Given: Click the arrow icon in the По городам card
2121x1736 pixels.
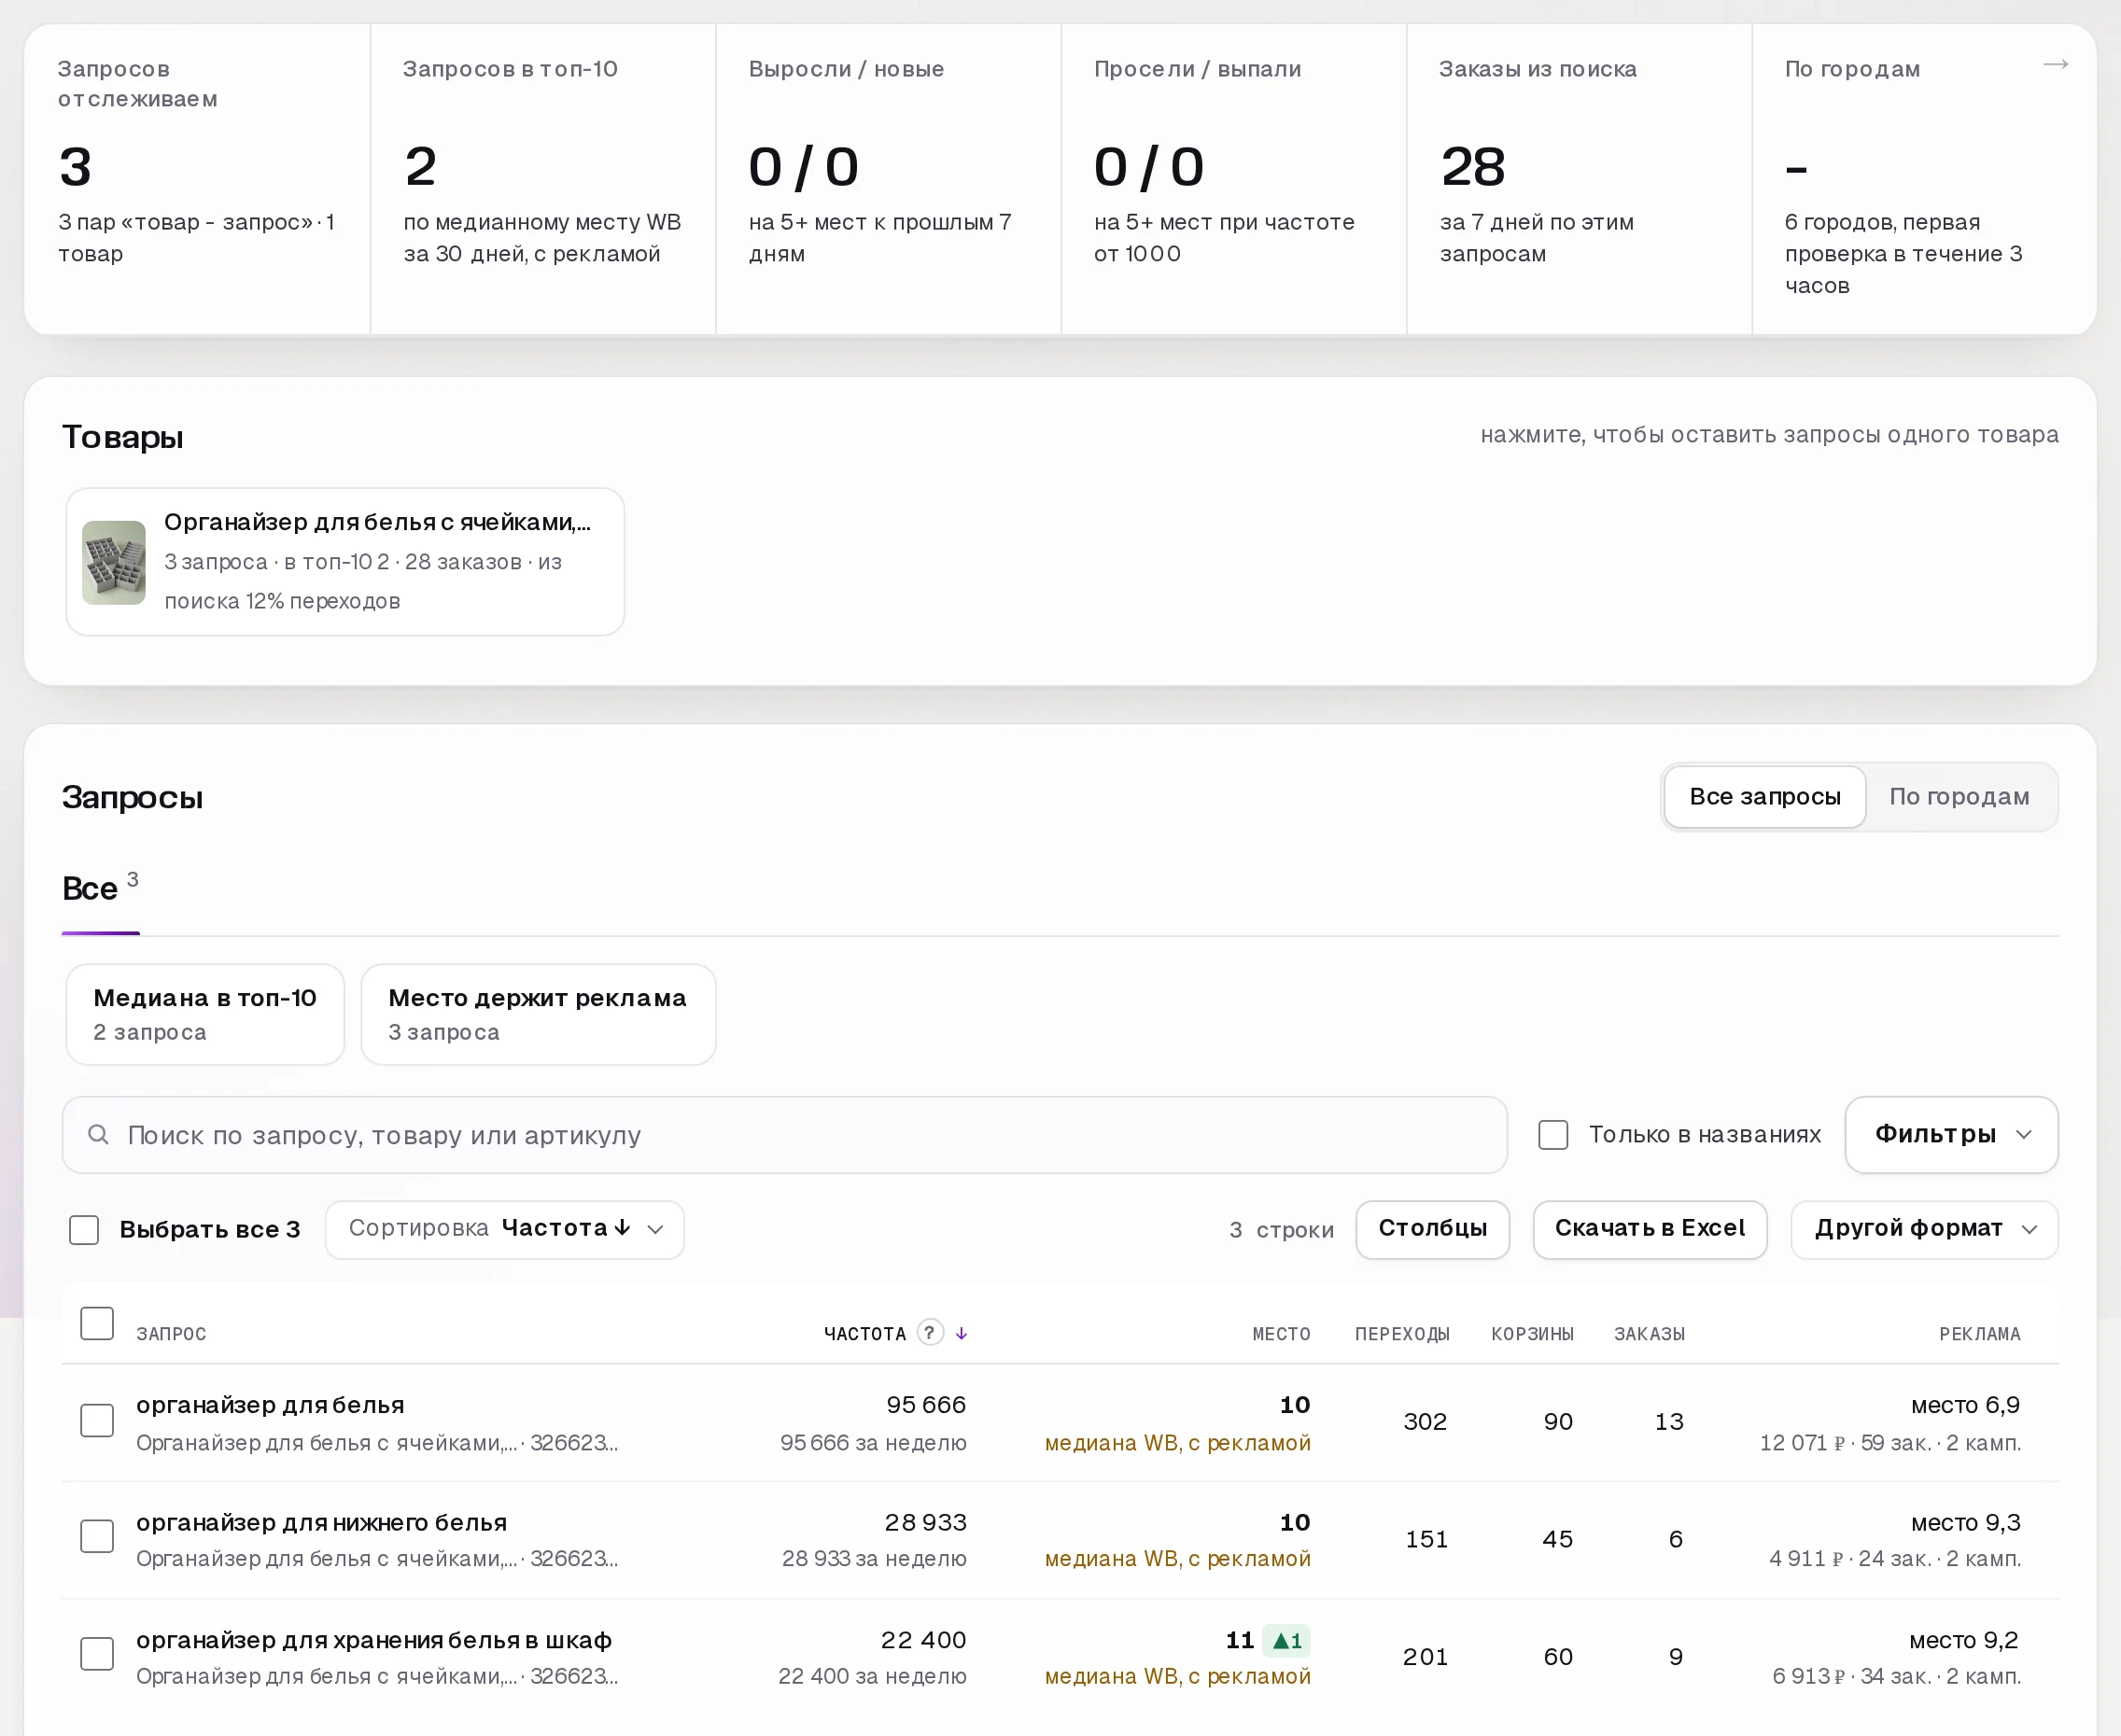Looking at the screenshot, I should 2055,65.
